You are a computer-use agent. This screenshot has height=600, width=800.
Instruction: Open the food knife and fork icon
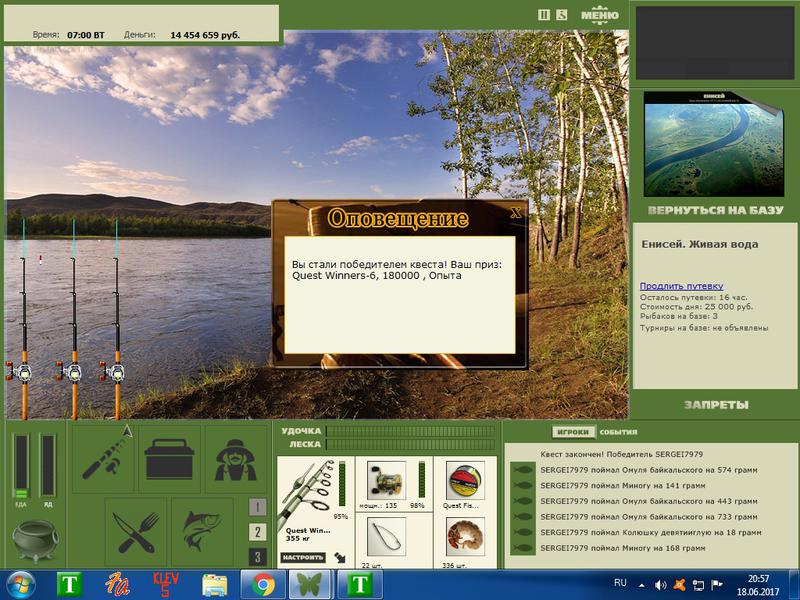pos(136,532)
